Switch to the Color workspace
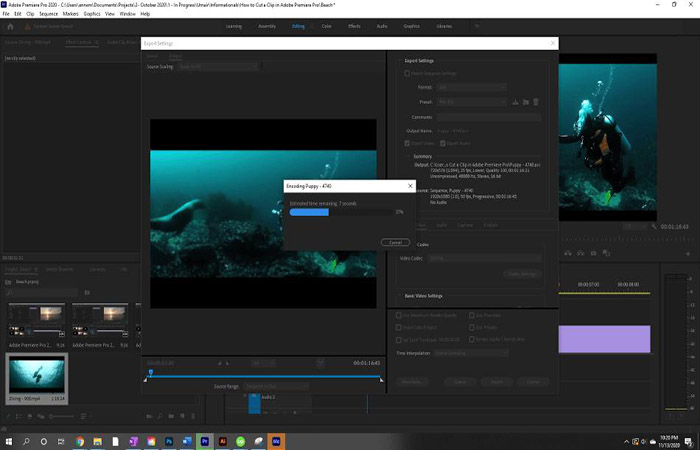Image resolution: width=700 pixels, height=450 pixels. click(327, 26)
